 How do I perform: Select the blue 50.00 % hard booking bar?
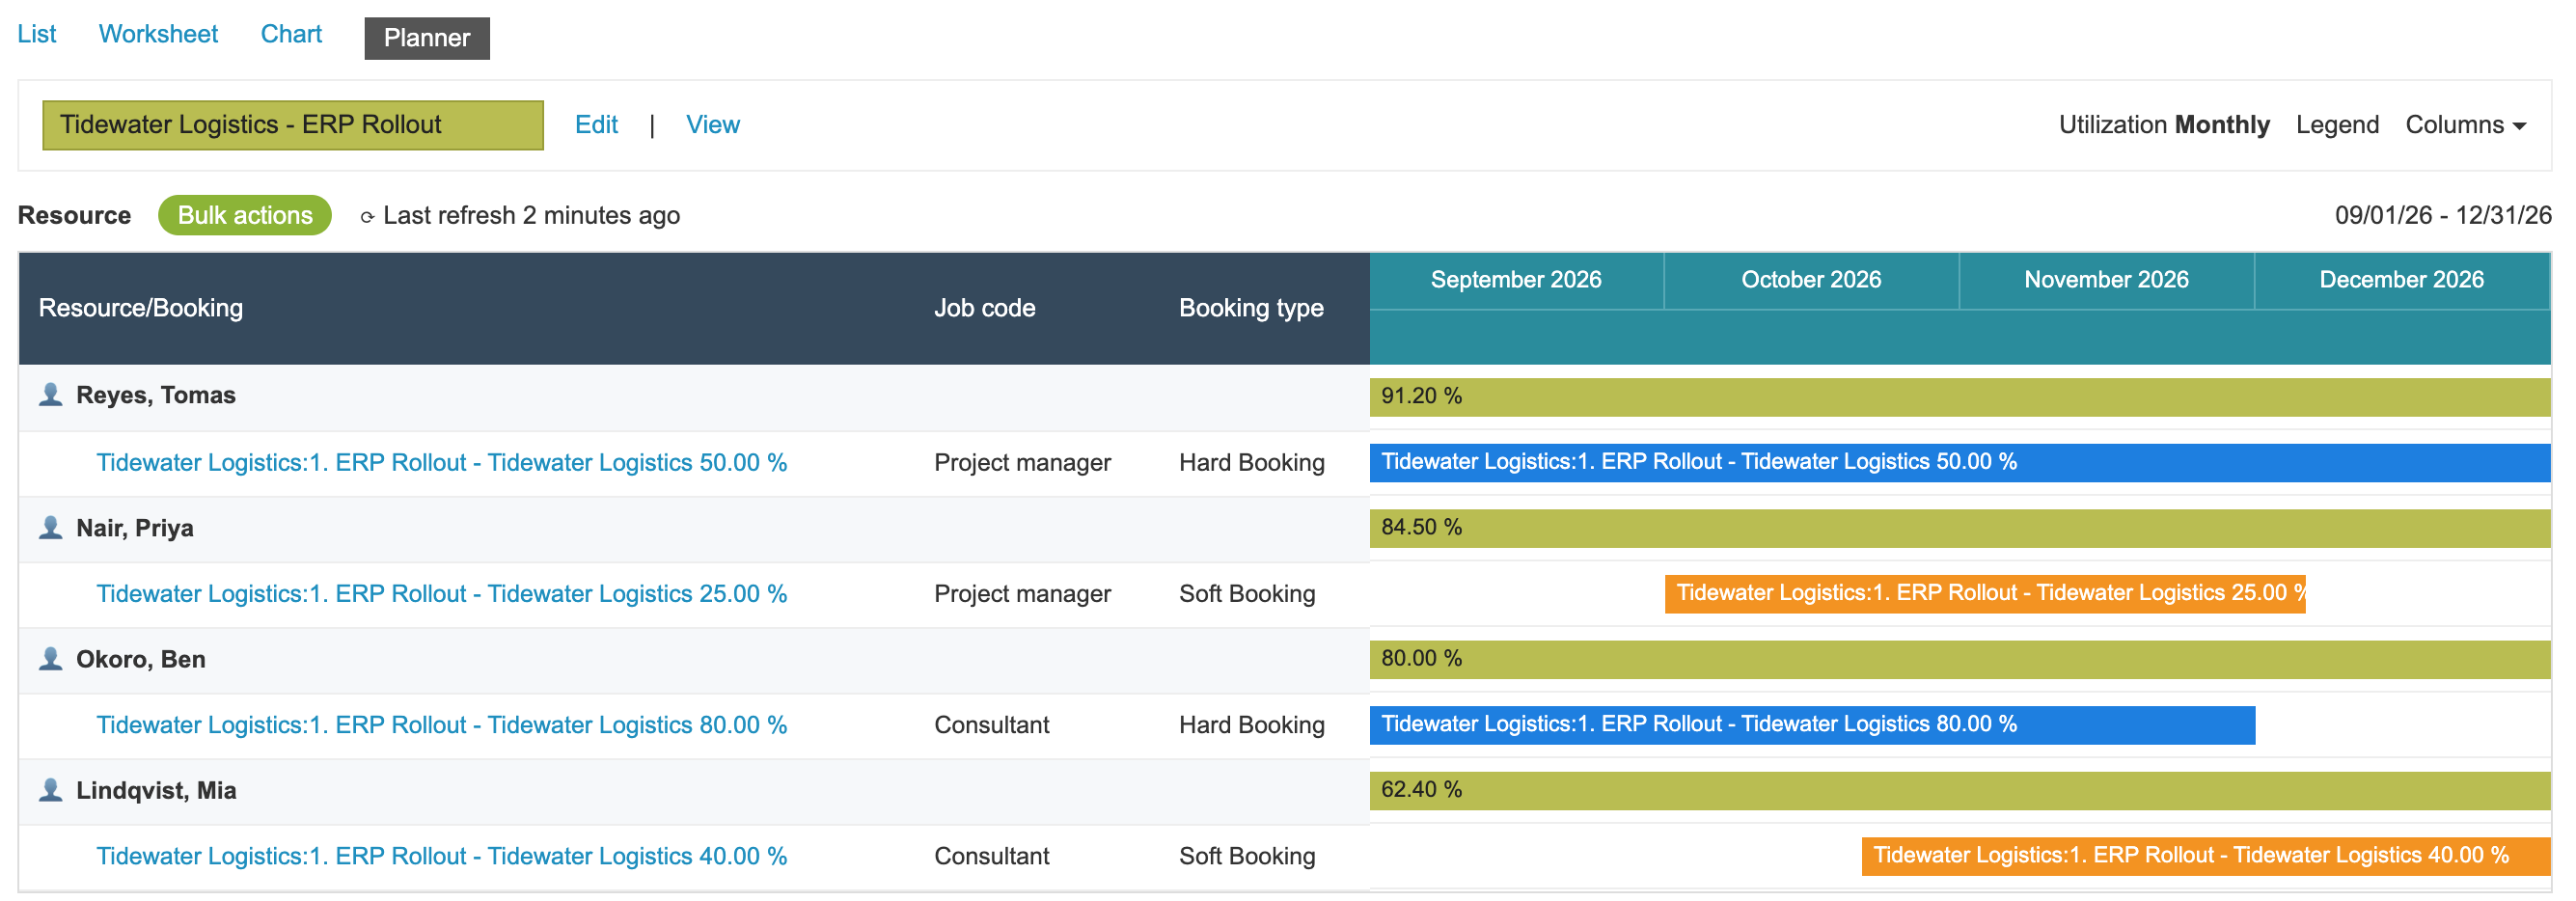1960,462
